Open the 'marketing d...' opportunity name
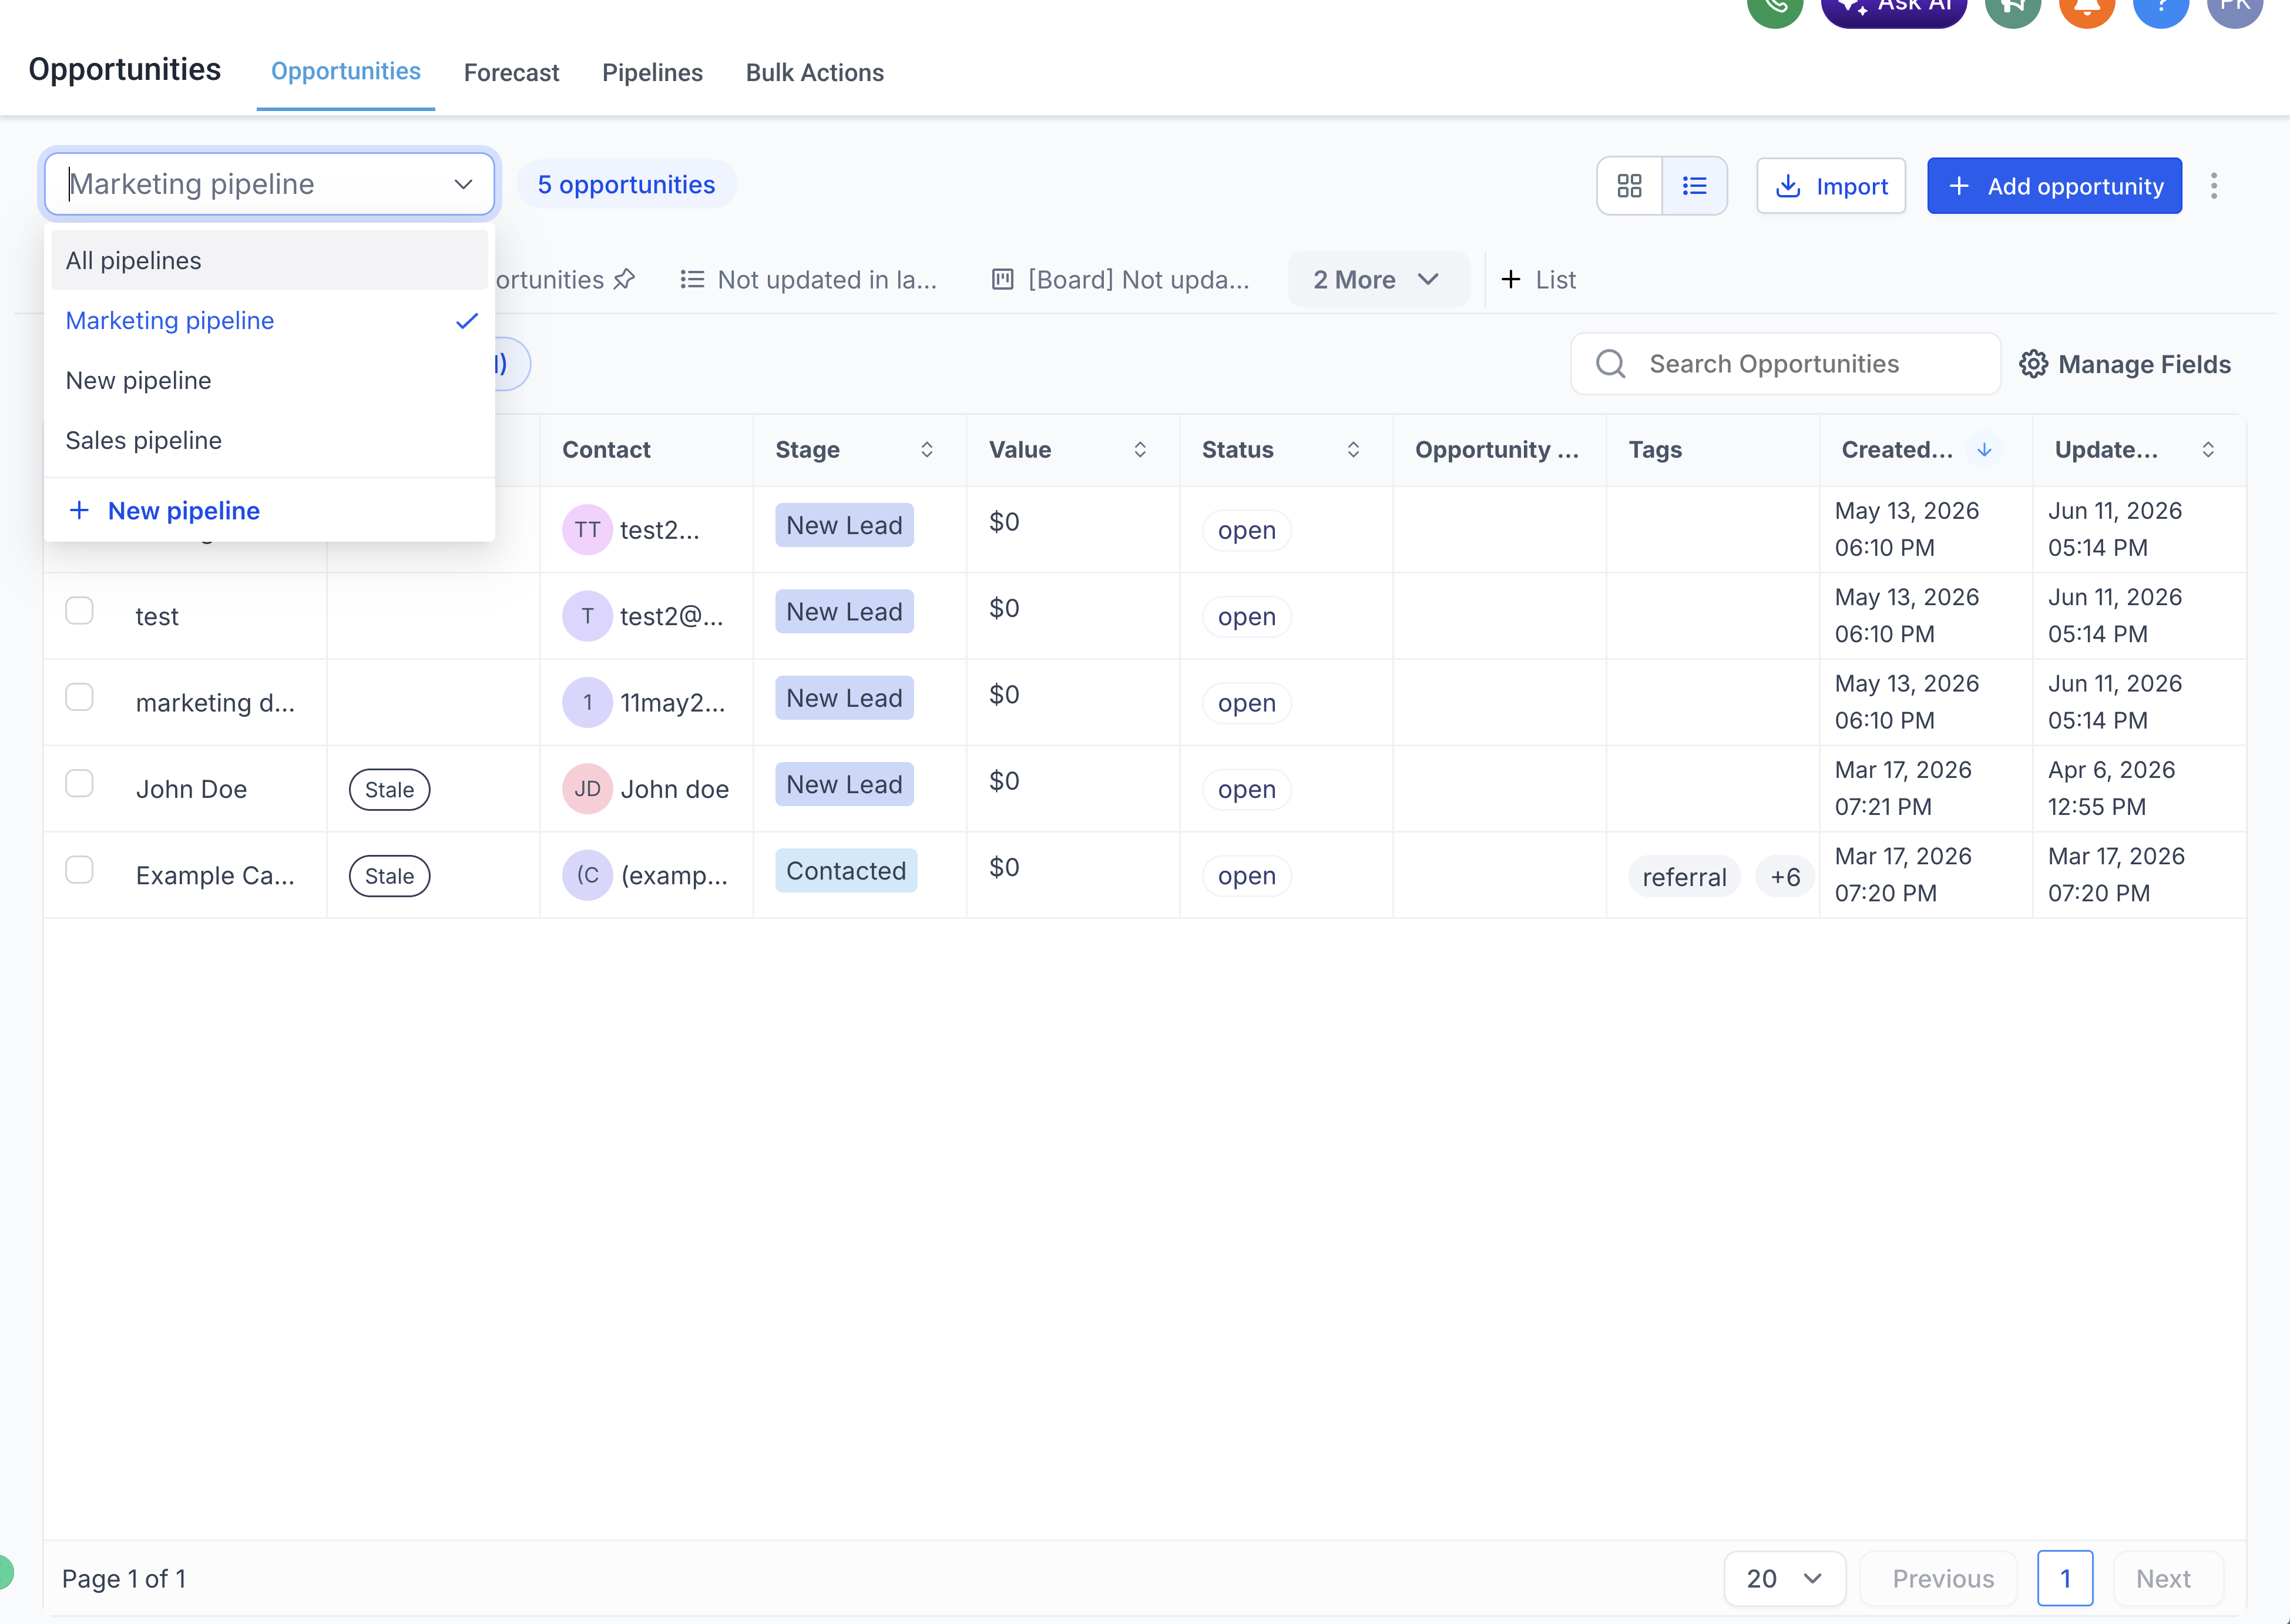The height and width of the screenshot is (1624, 2290). click(215, 703)
